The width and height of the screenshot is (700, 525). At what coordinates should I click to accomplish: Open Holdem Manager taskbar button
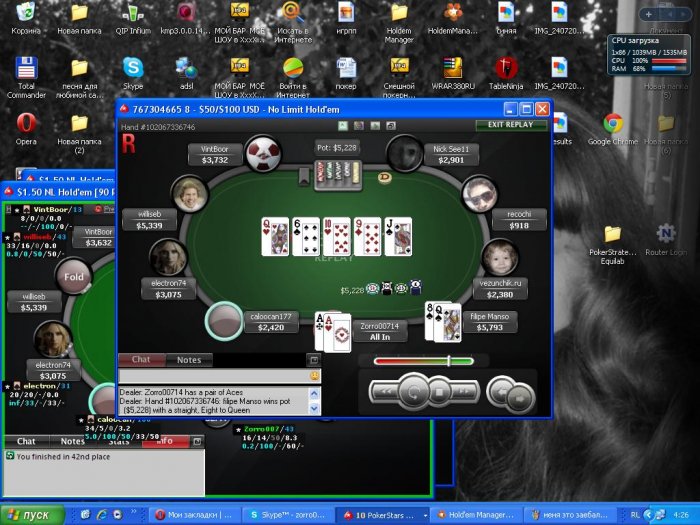475,515
